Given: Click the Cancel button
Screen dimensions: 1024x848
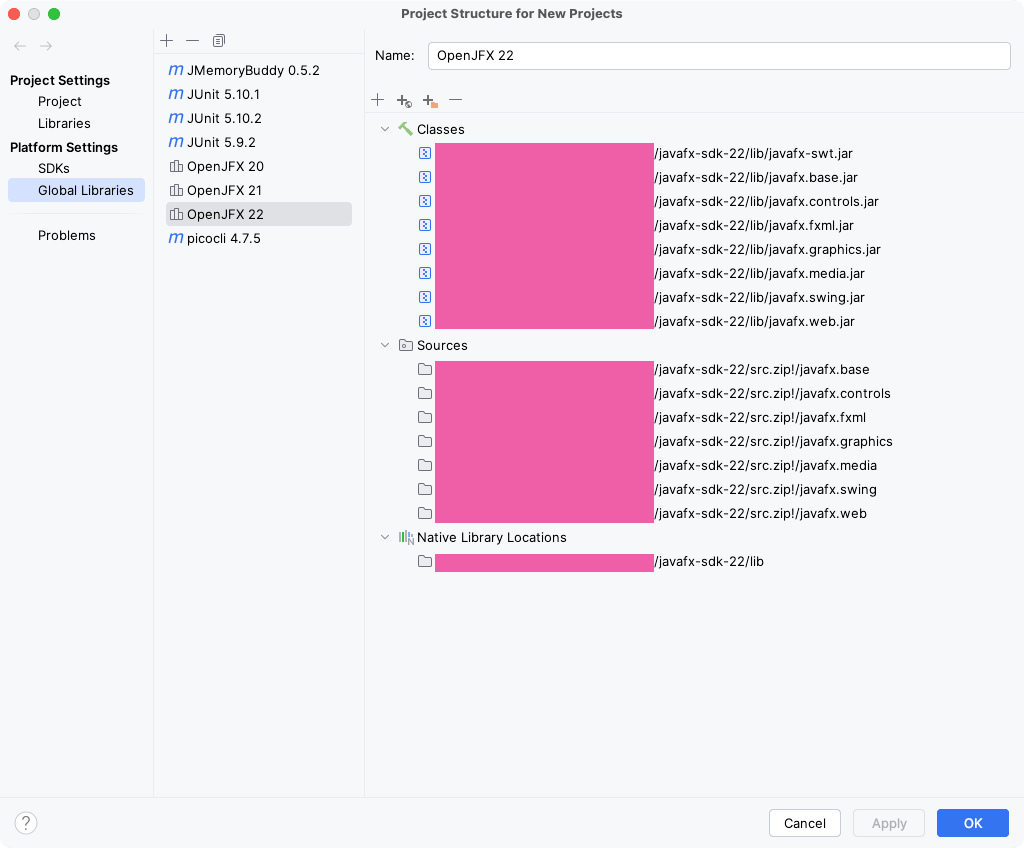Looking at the screenshot, I should 805,823.
